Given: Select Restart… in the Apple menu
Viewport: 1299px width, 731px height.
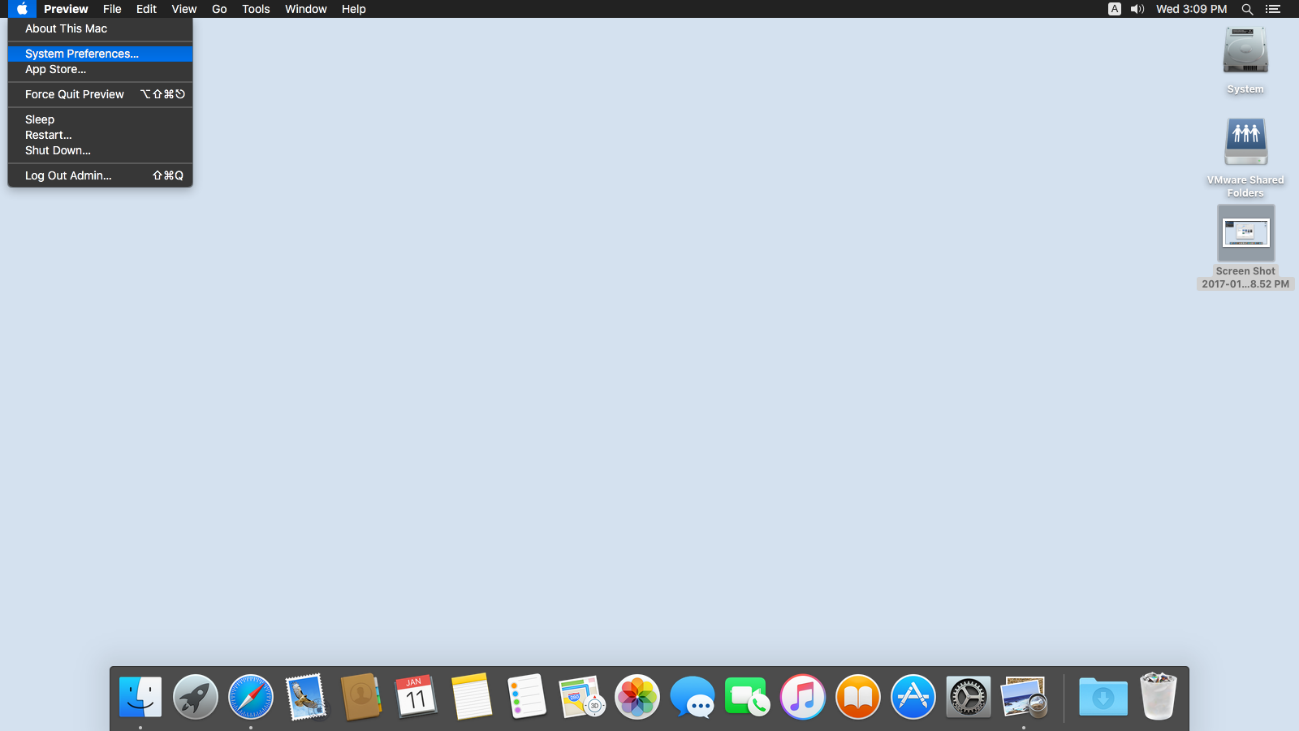Looking at the screenshot, I should tap(48, 135).
